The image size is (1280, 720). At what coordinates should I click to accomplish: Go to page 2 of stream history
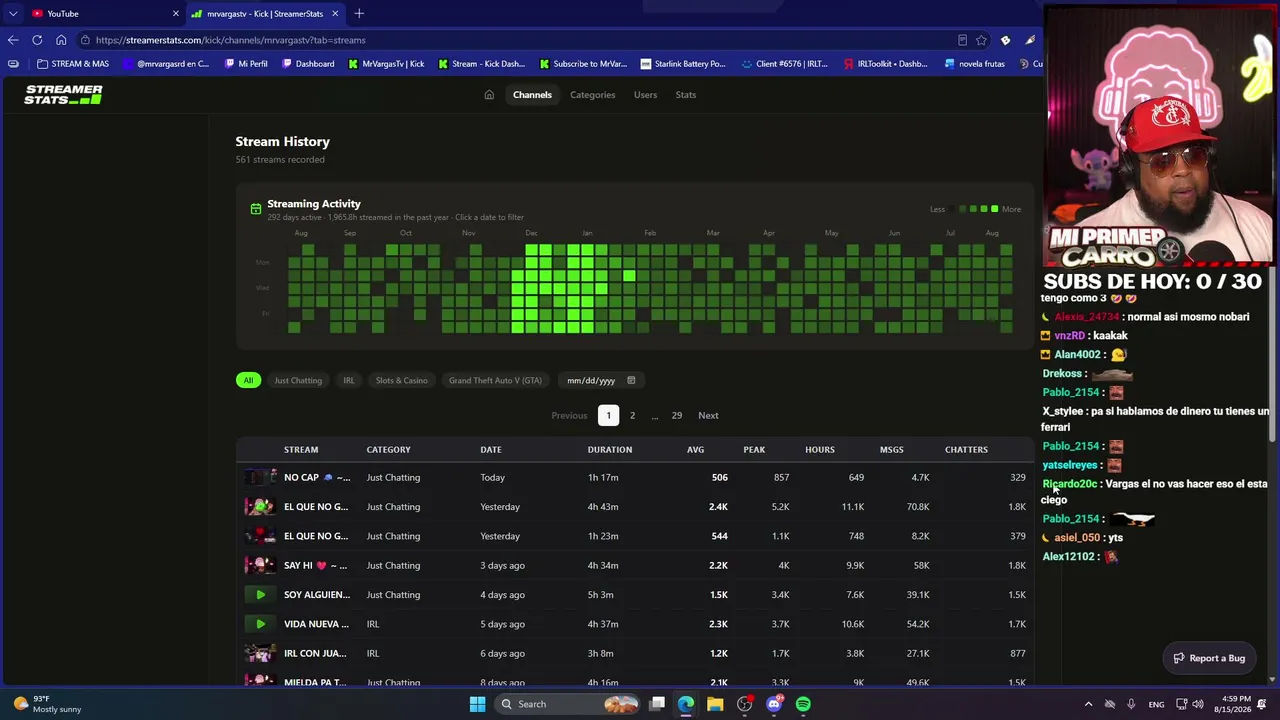(x=632, y=415)
